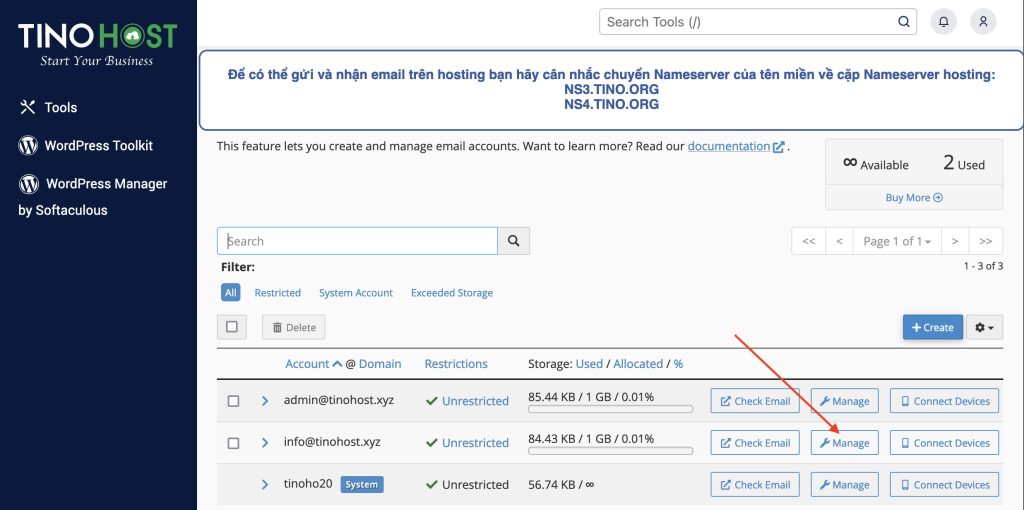The image size is (1024, 510).
Task: Click the magnifier icon in Search Tools
Action: (x=903, y=22)
